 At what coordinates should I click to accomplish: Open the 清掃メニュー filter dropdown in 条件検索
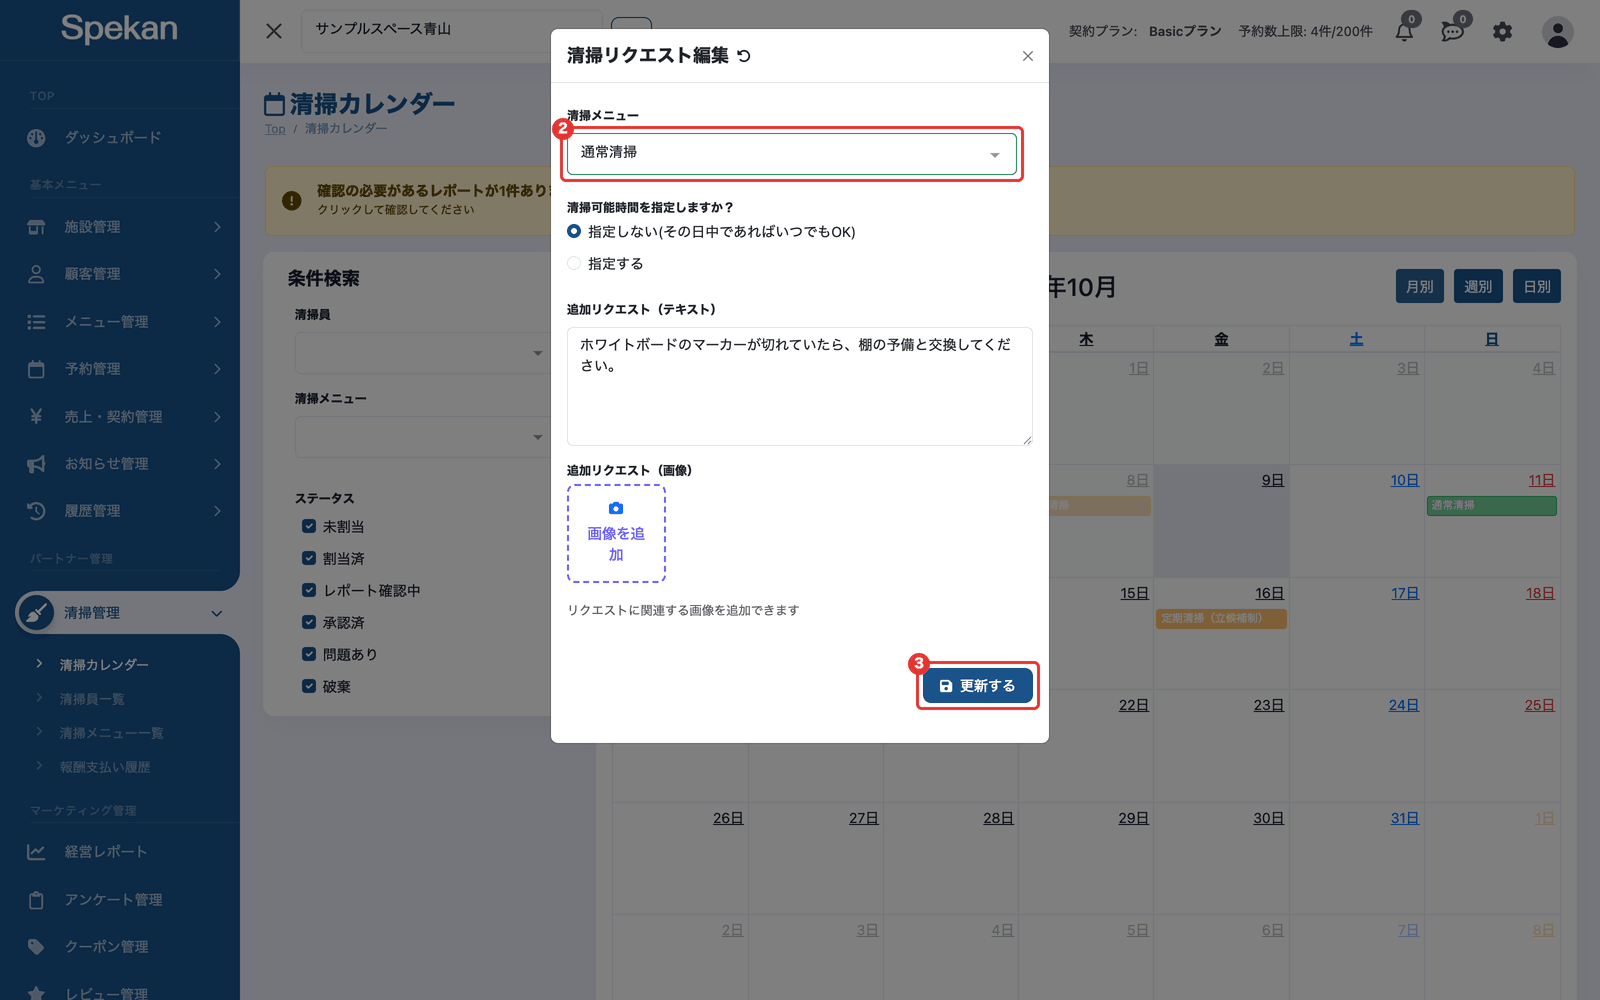point(421,437)
